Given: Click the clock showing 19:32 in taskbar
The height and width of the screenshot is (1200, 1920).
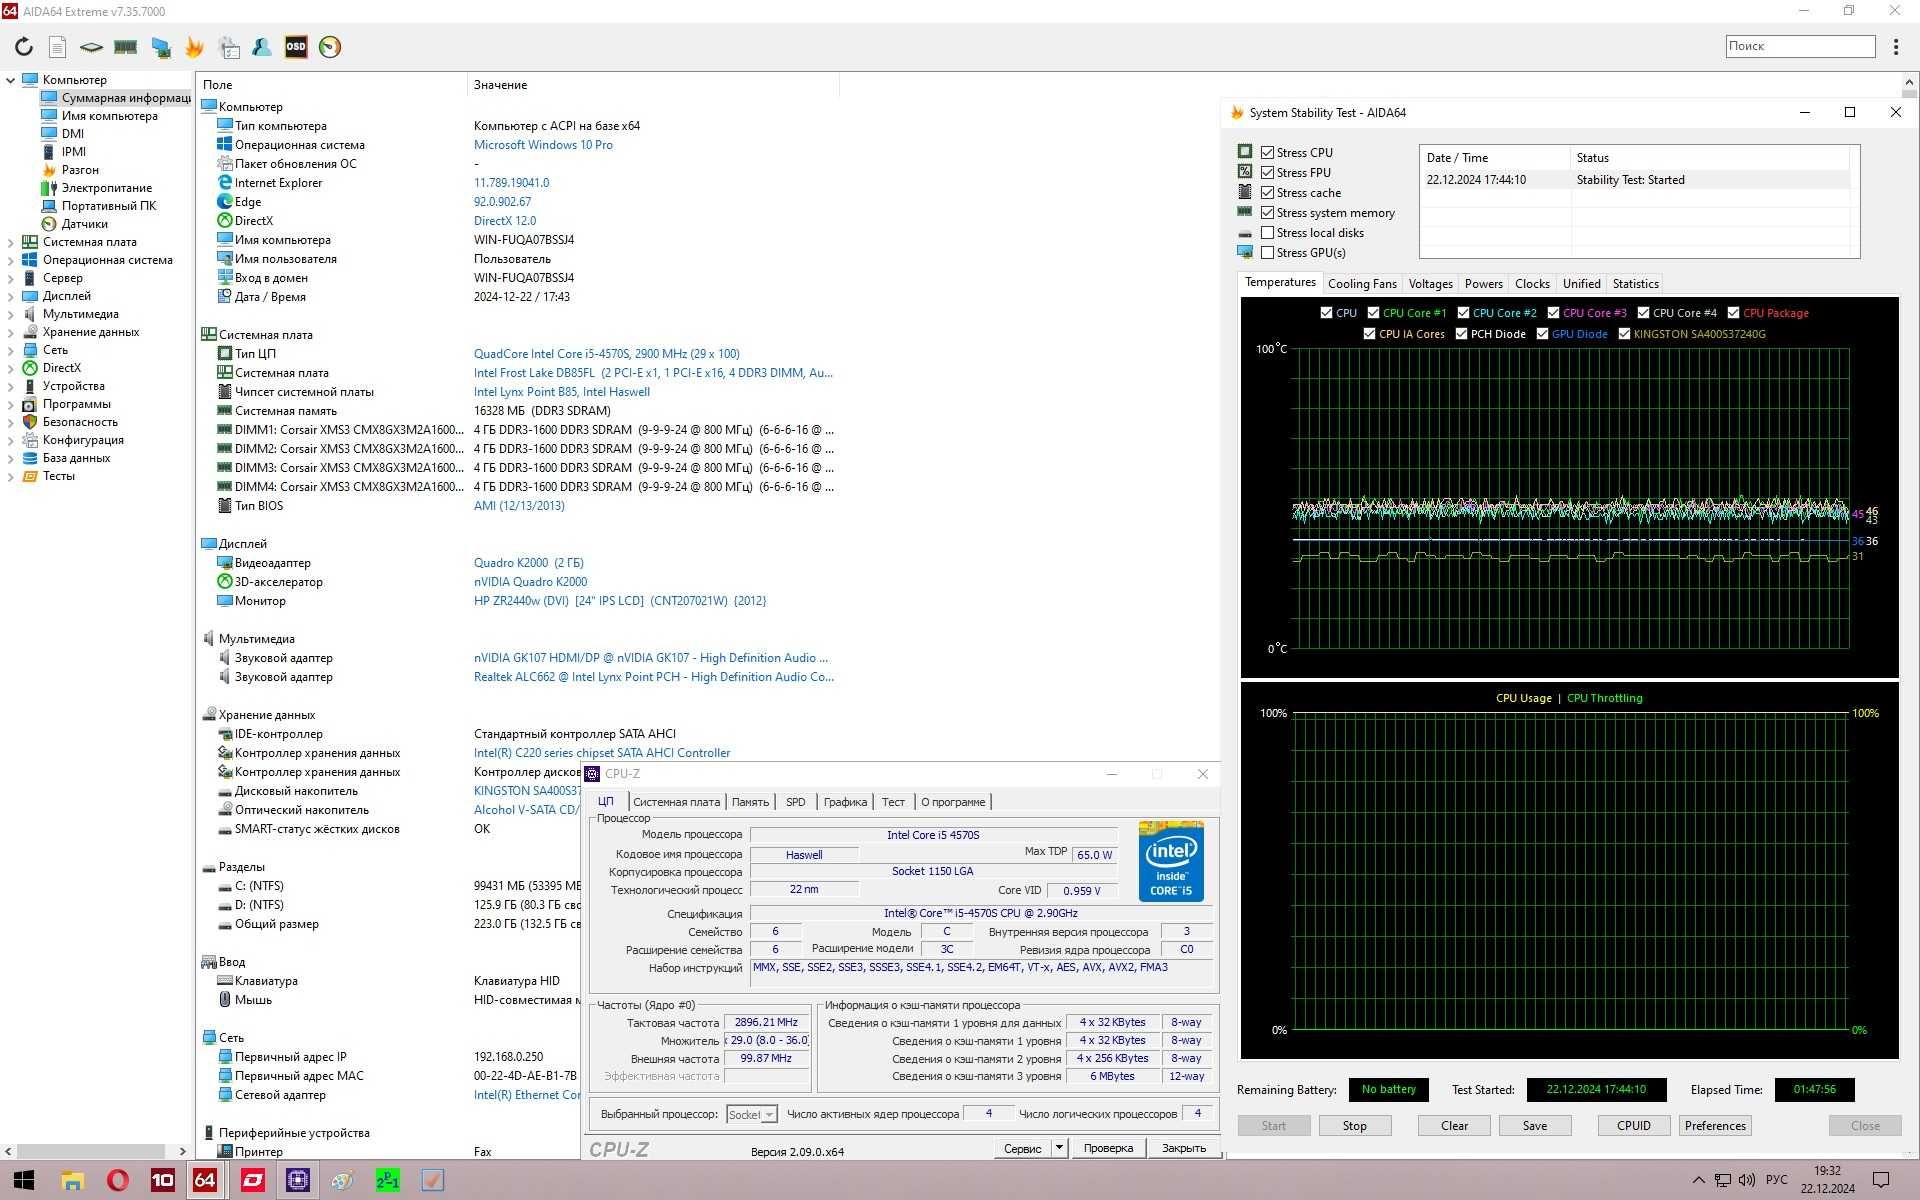Looking at the screenshot, I should point(1827,1171).
